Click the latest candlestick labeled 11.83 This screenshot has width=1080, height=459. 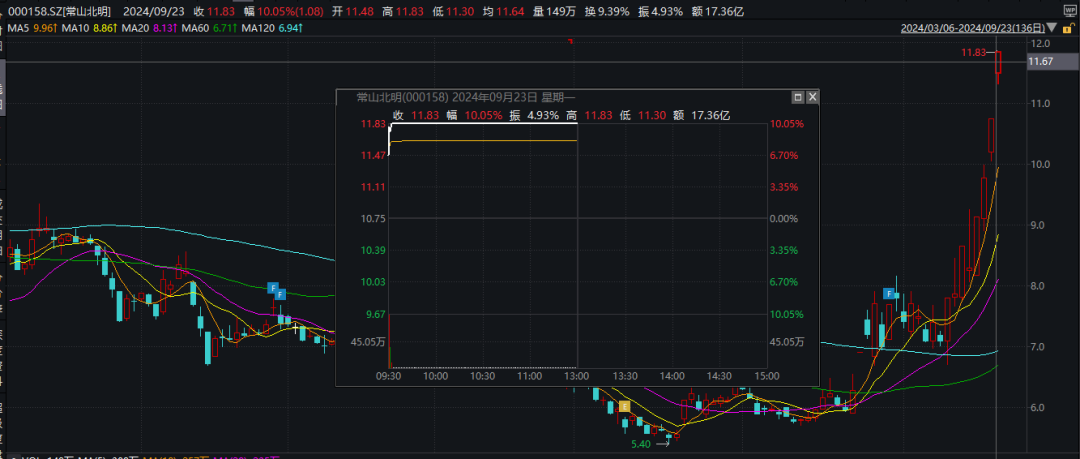[x=998, y=66]
